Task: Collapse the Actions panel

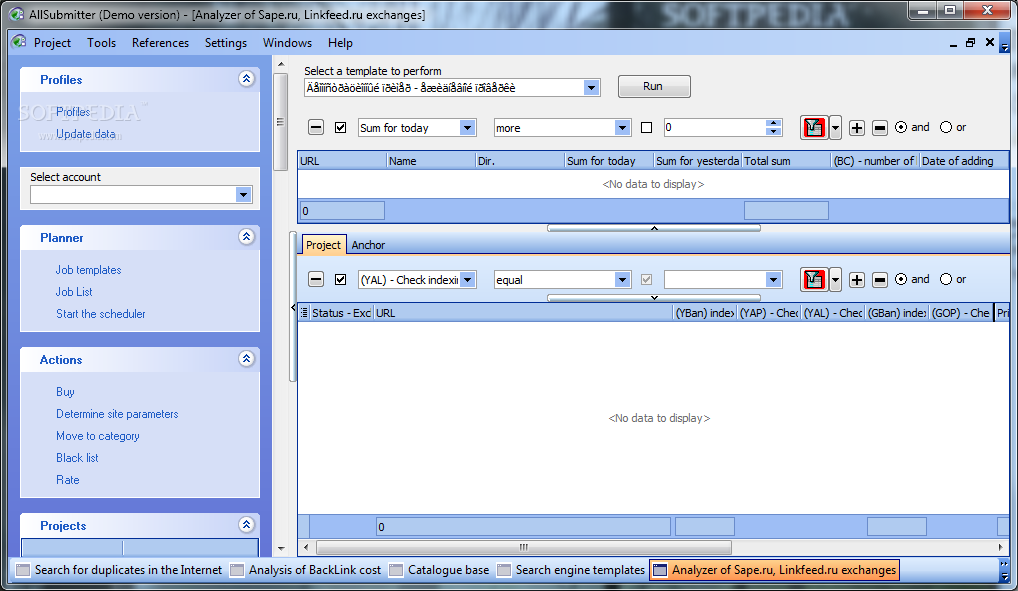Action: click(246, 358)
